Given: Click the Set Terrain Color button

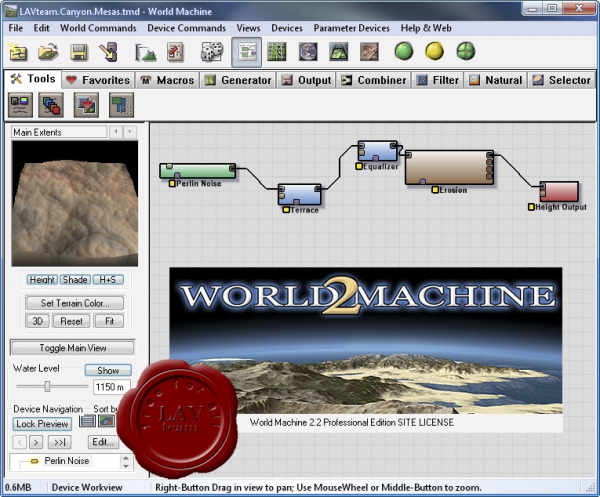Looking at the screenshot, I should click(75, 303).
